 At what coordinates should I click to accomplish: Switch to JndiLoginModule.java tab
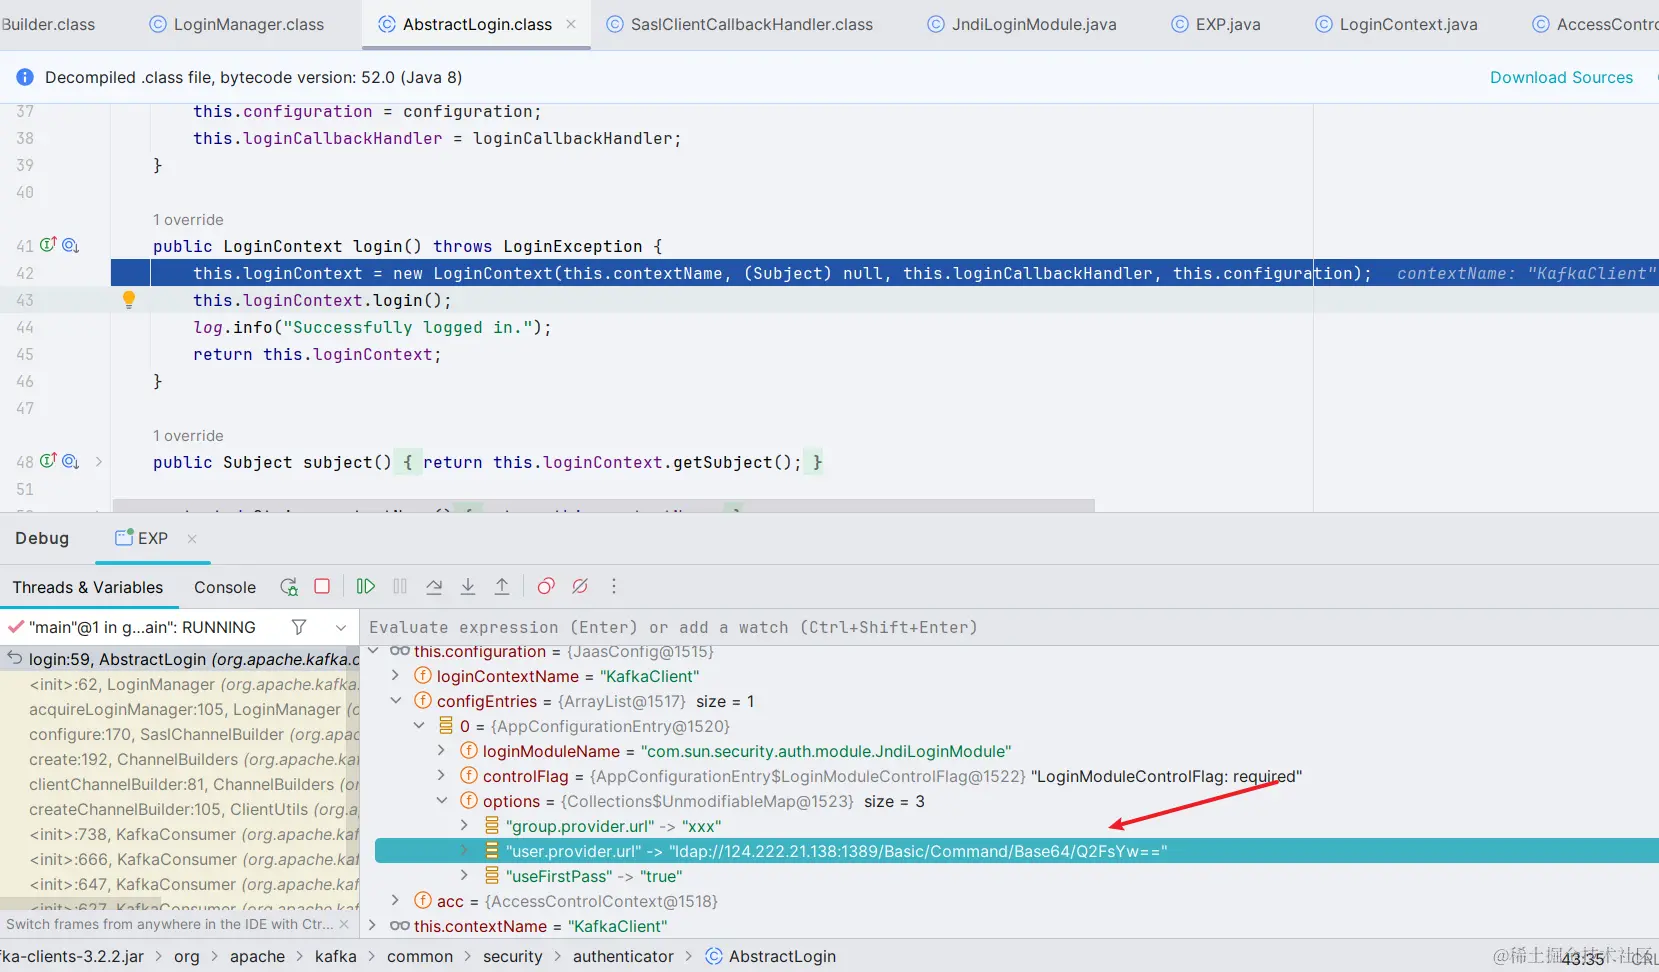[x=1022, y=24]
